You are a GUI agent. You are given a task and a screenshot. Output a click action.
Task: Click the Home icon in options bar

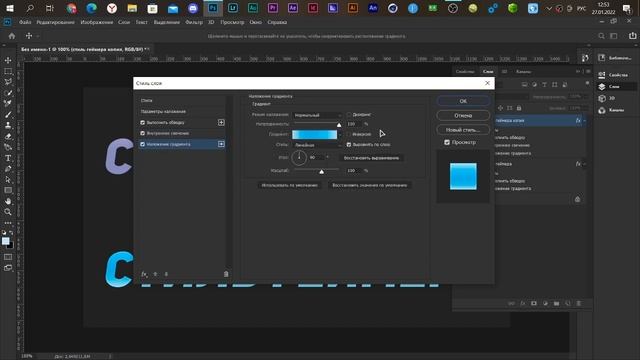click(12, 36)
